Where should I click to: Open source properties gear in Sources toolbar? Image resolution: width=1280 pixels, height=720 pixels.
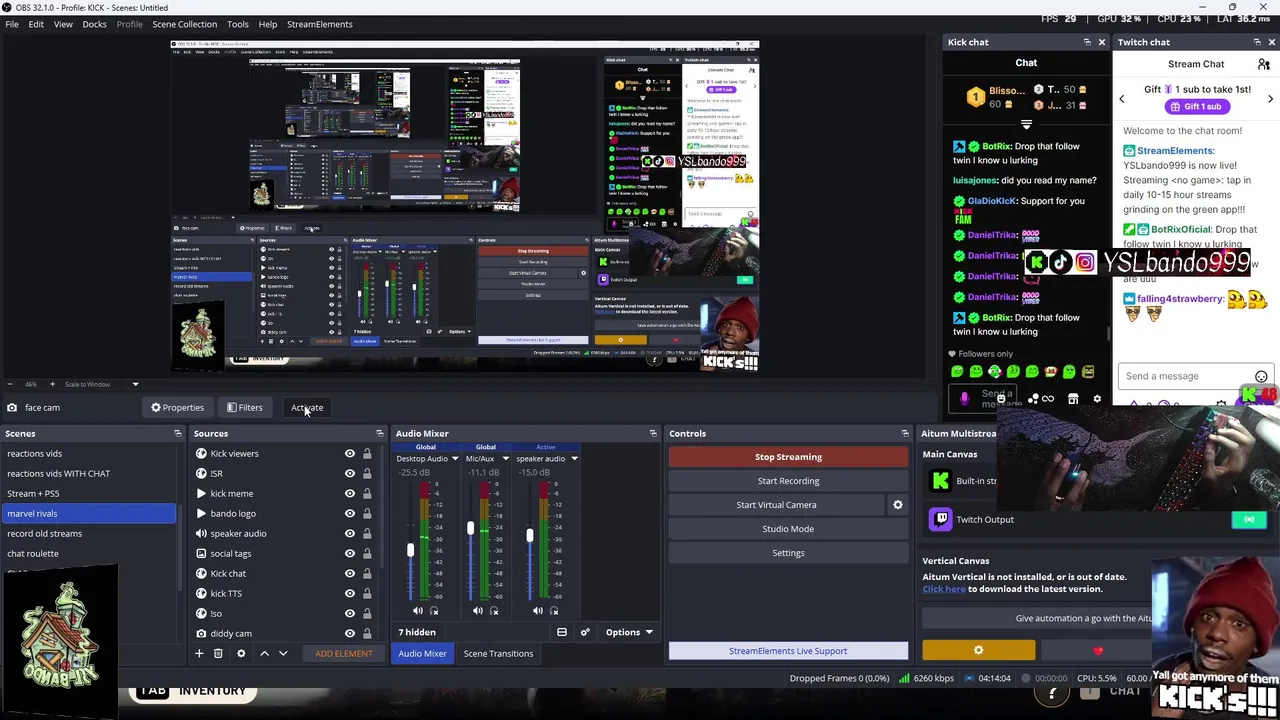(x=241, y=653)
